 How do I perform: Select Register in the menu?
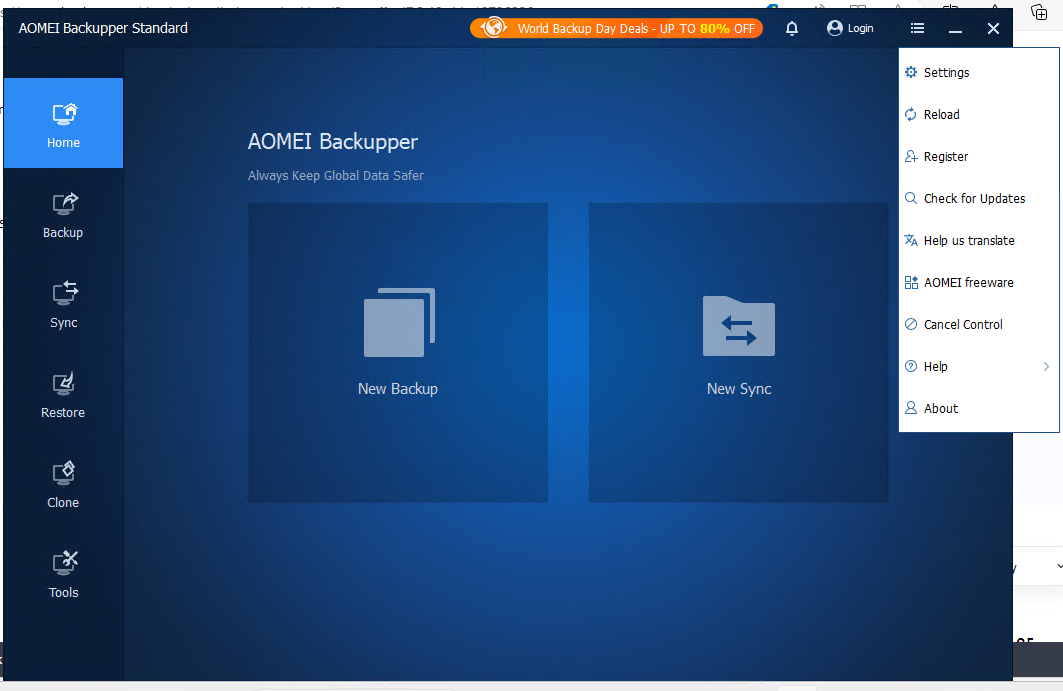coord(979,157)
